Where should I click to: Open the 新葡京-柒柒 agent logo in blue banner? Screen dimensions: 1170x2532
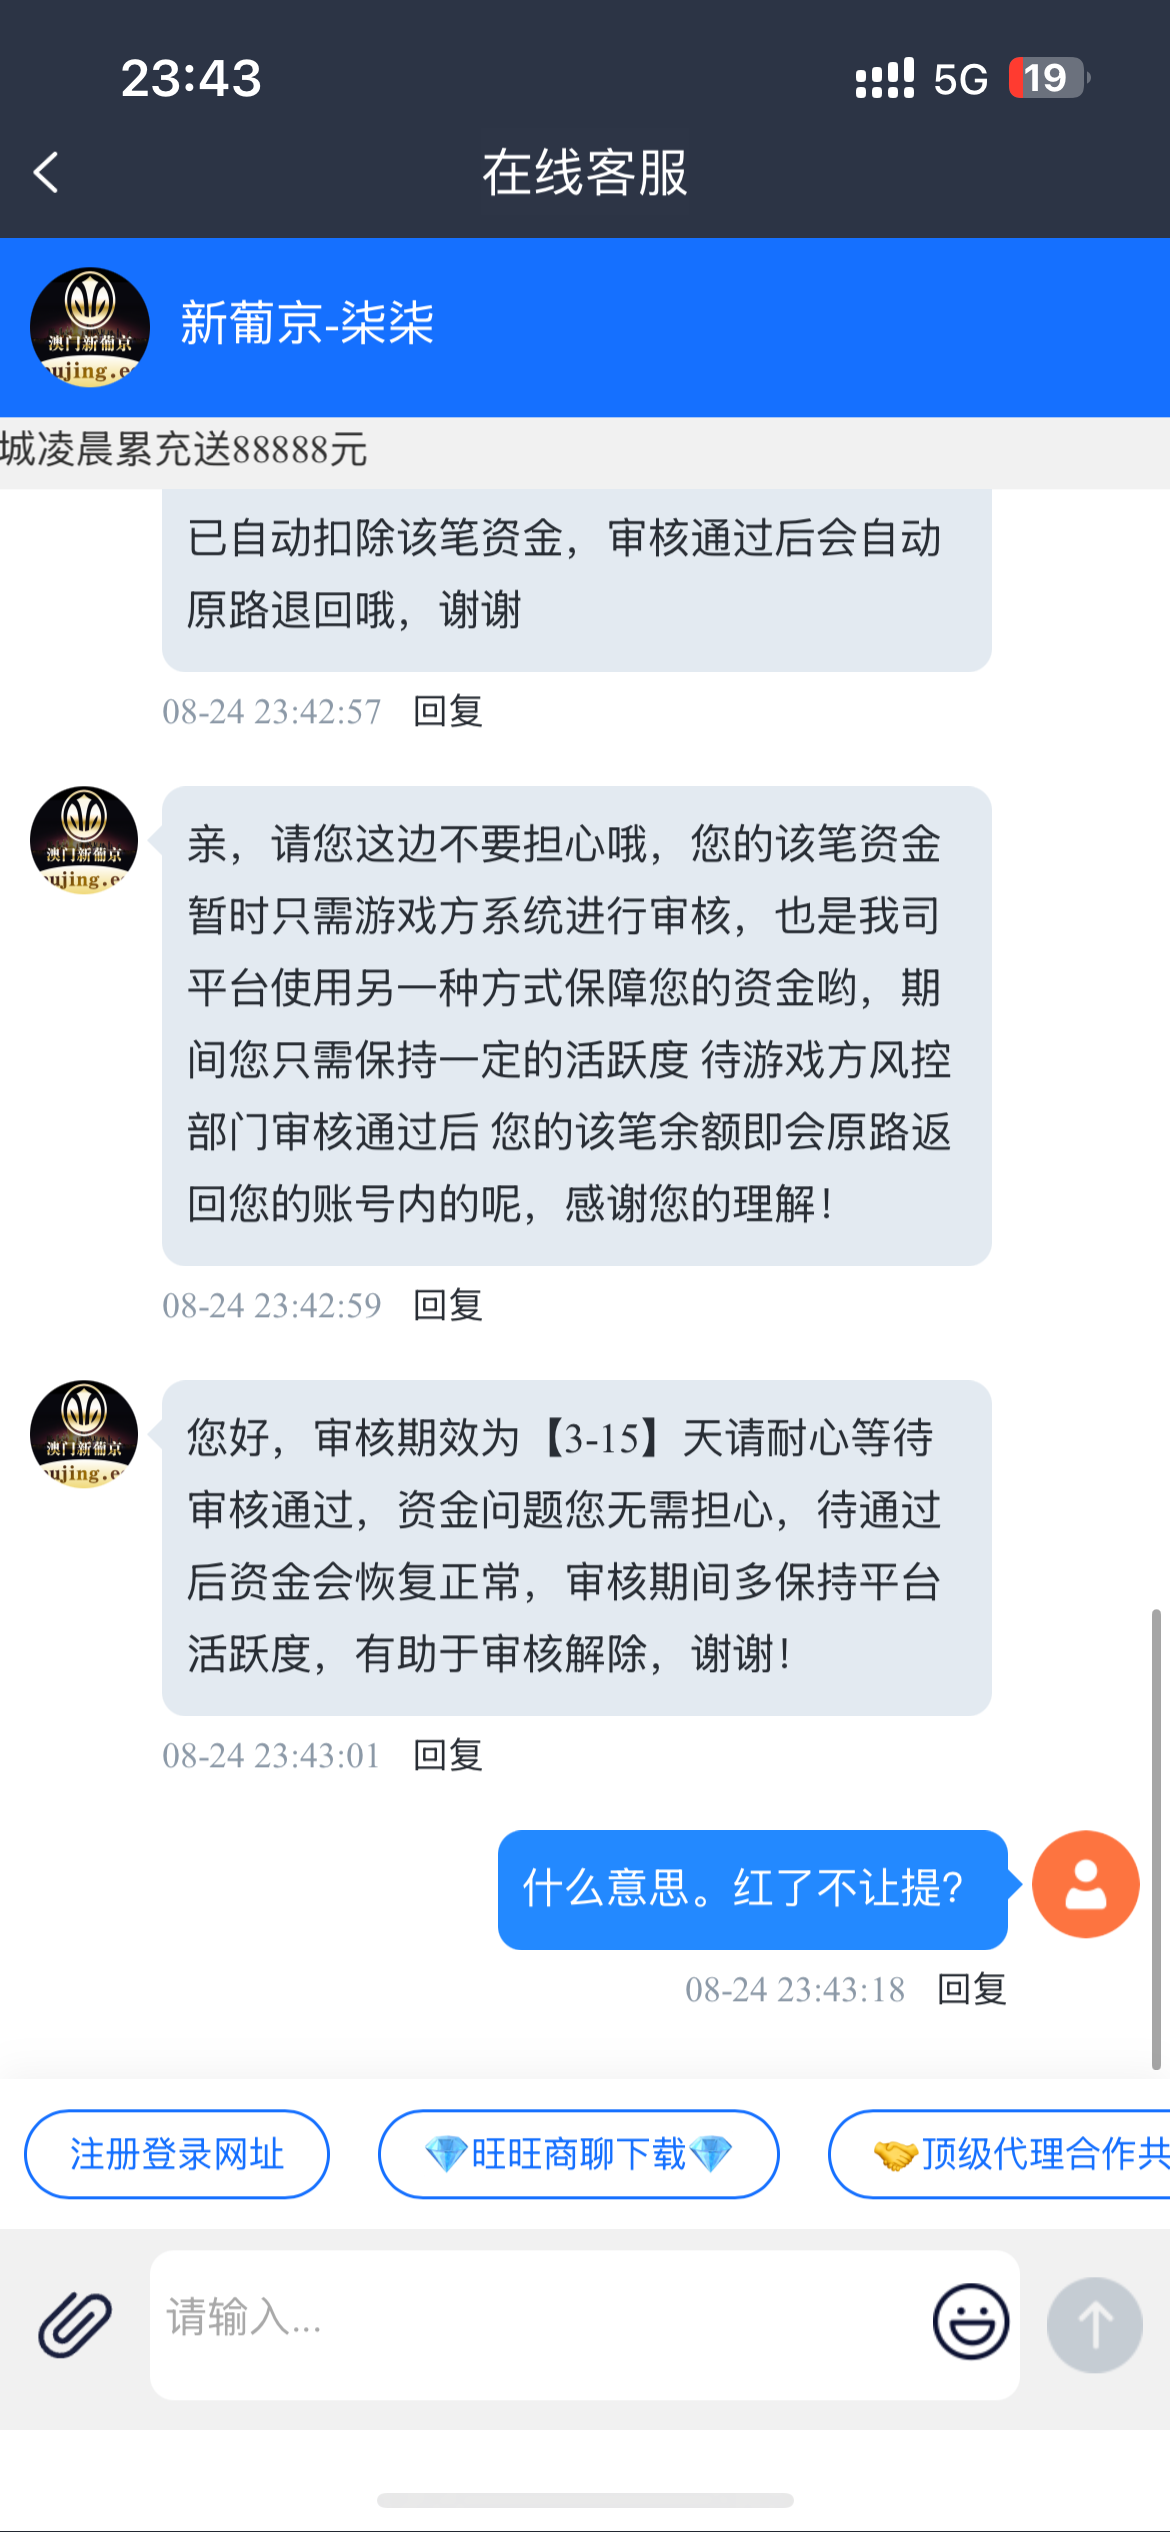click(90, 327)
